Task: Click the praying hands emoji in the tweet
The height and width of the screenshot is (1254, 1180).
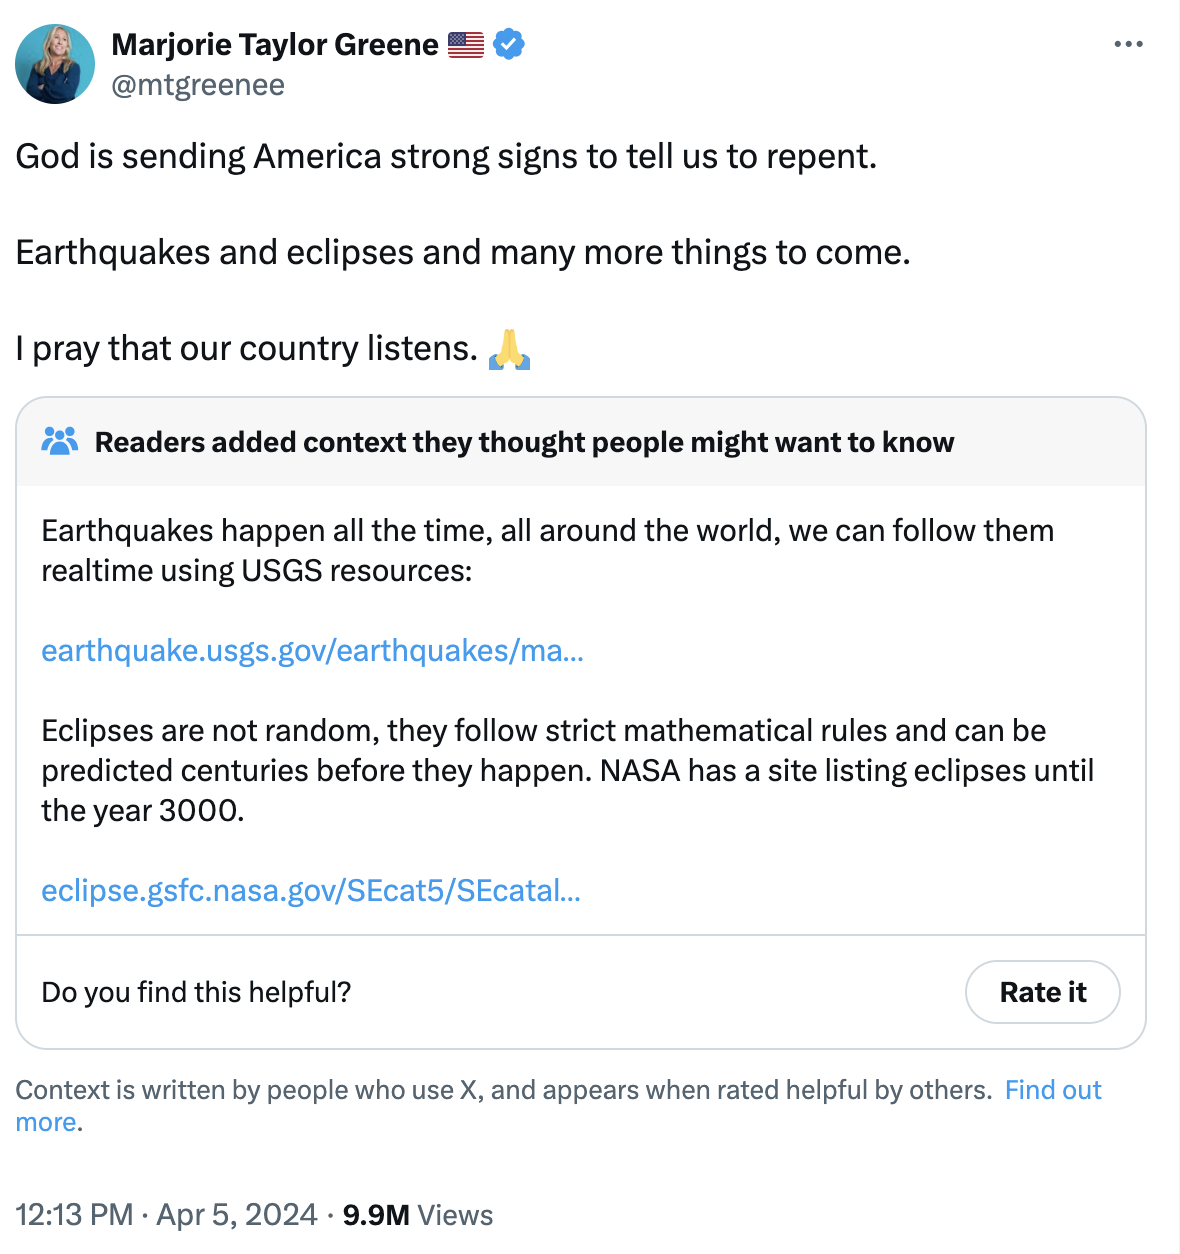Action: click(509, 349)
